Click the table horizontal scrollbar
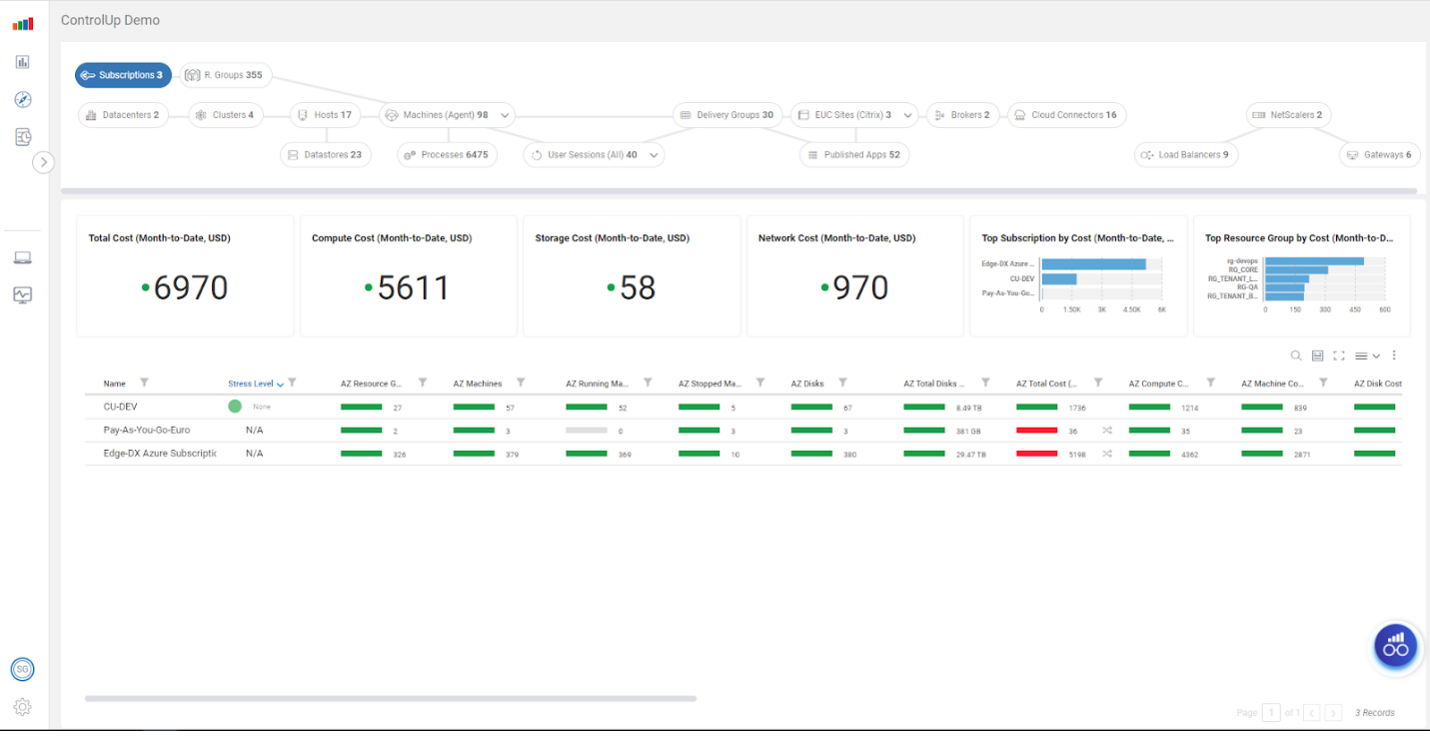This screenshot has width=1430, height=736. [x=390, y=698]
